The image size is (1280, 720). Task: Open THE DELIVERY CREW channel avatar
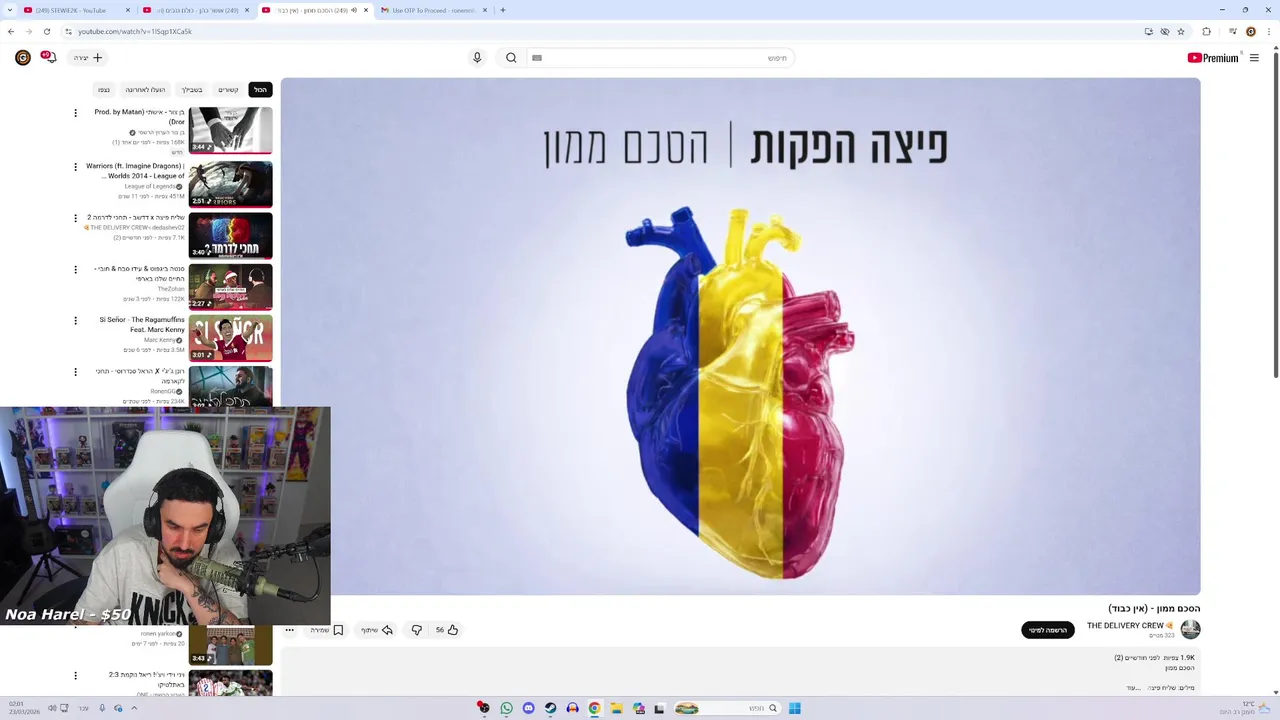pyautogui.click(x=1190, y=629)
